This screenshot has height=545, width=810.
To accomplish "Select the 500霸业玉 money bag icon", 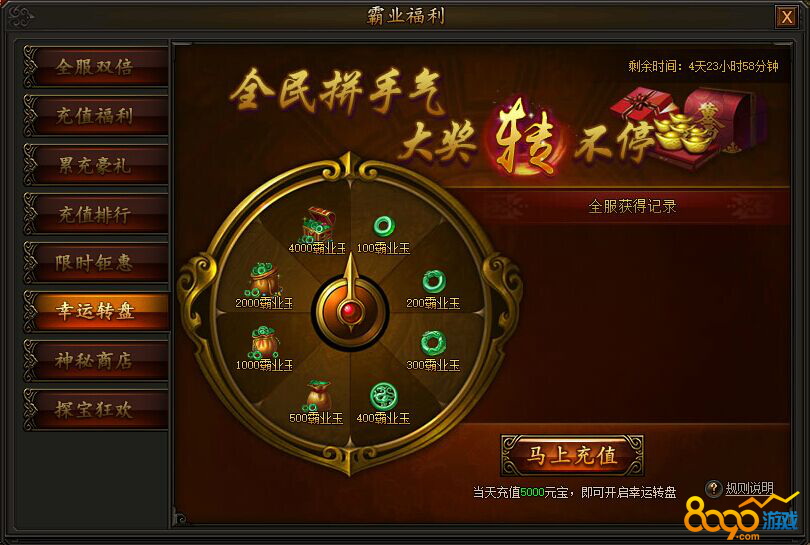I will [318, 395].
